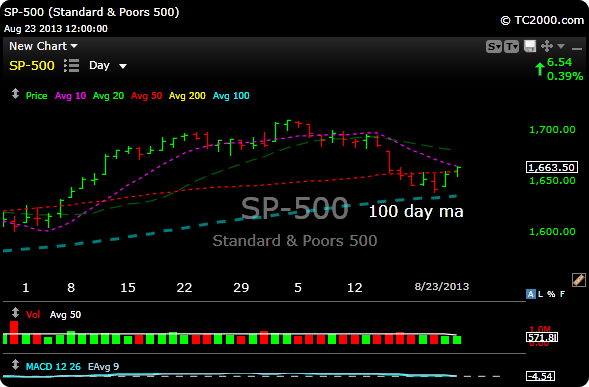Screen dimensions: 589x387
Task: Toggle the F scale option
Action: pos(562,294)
